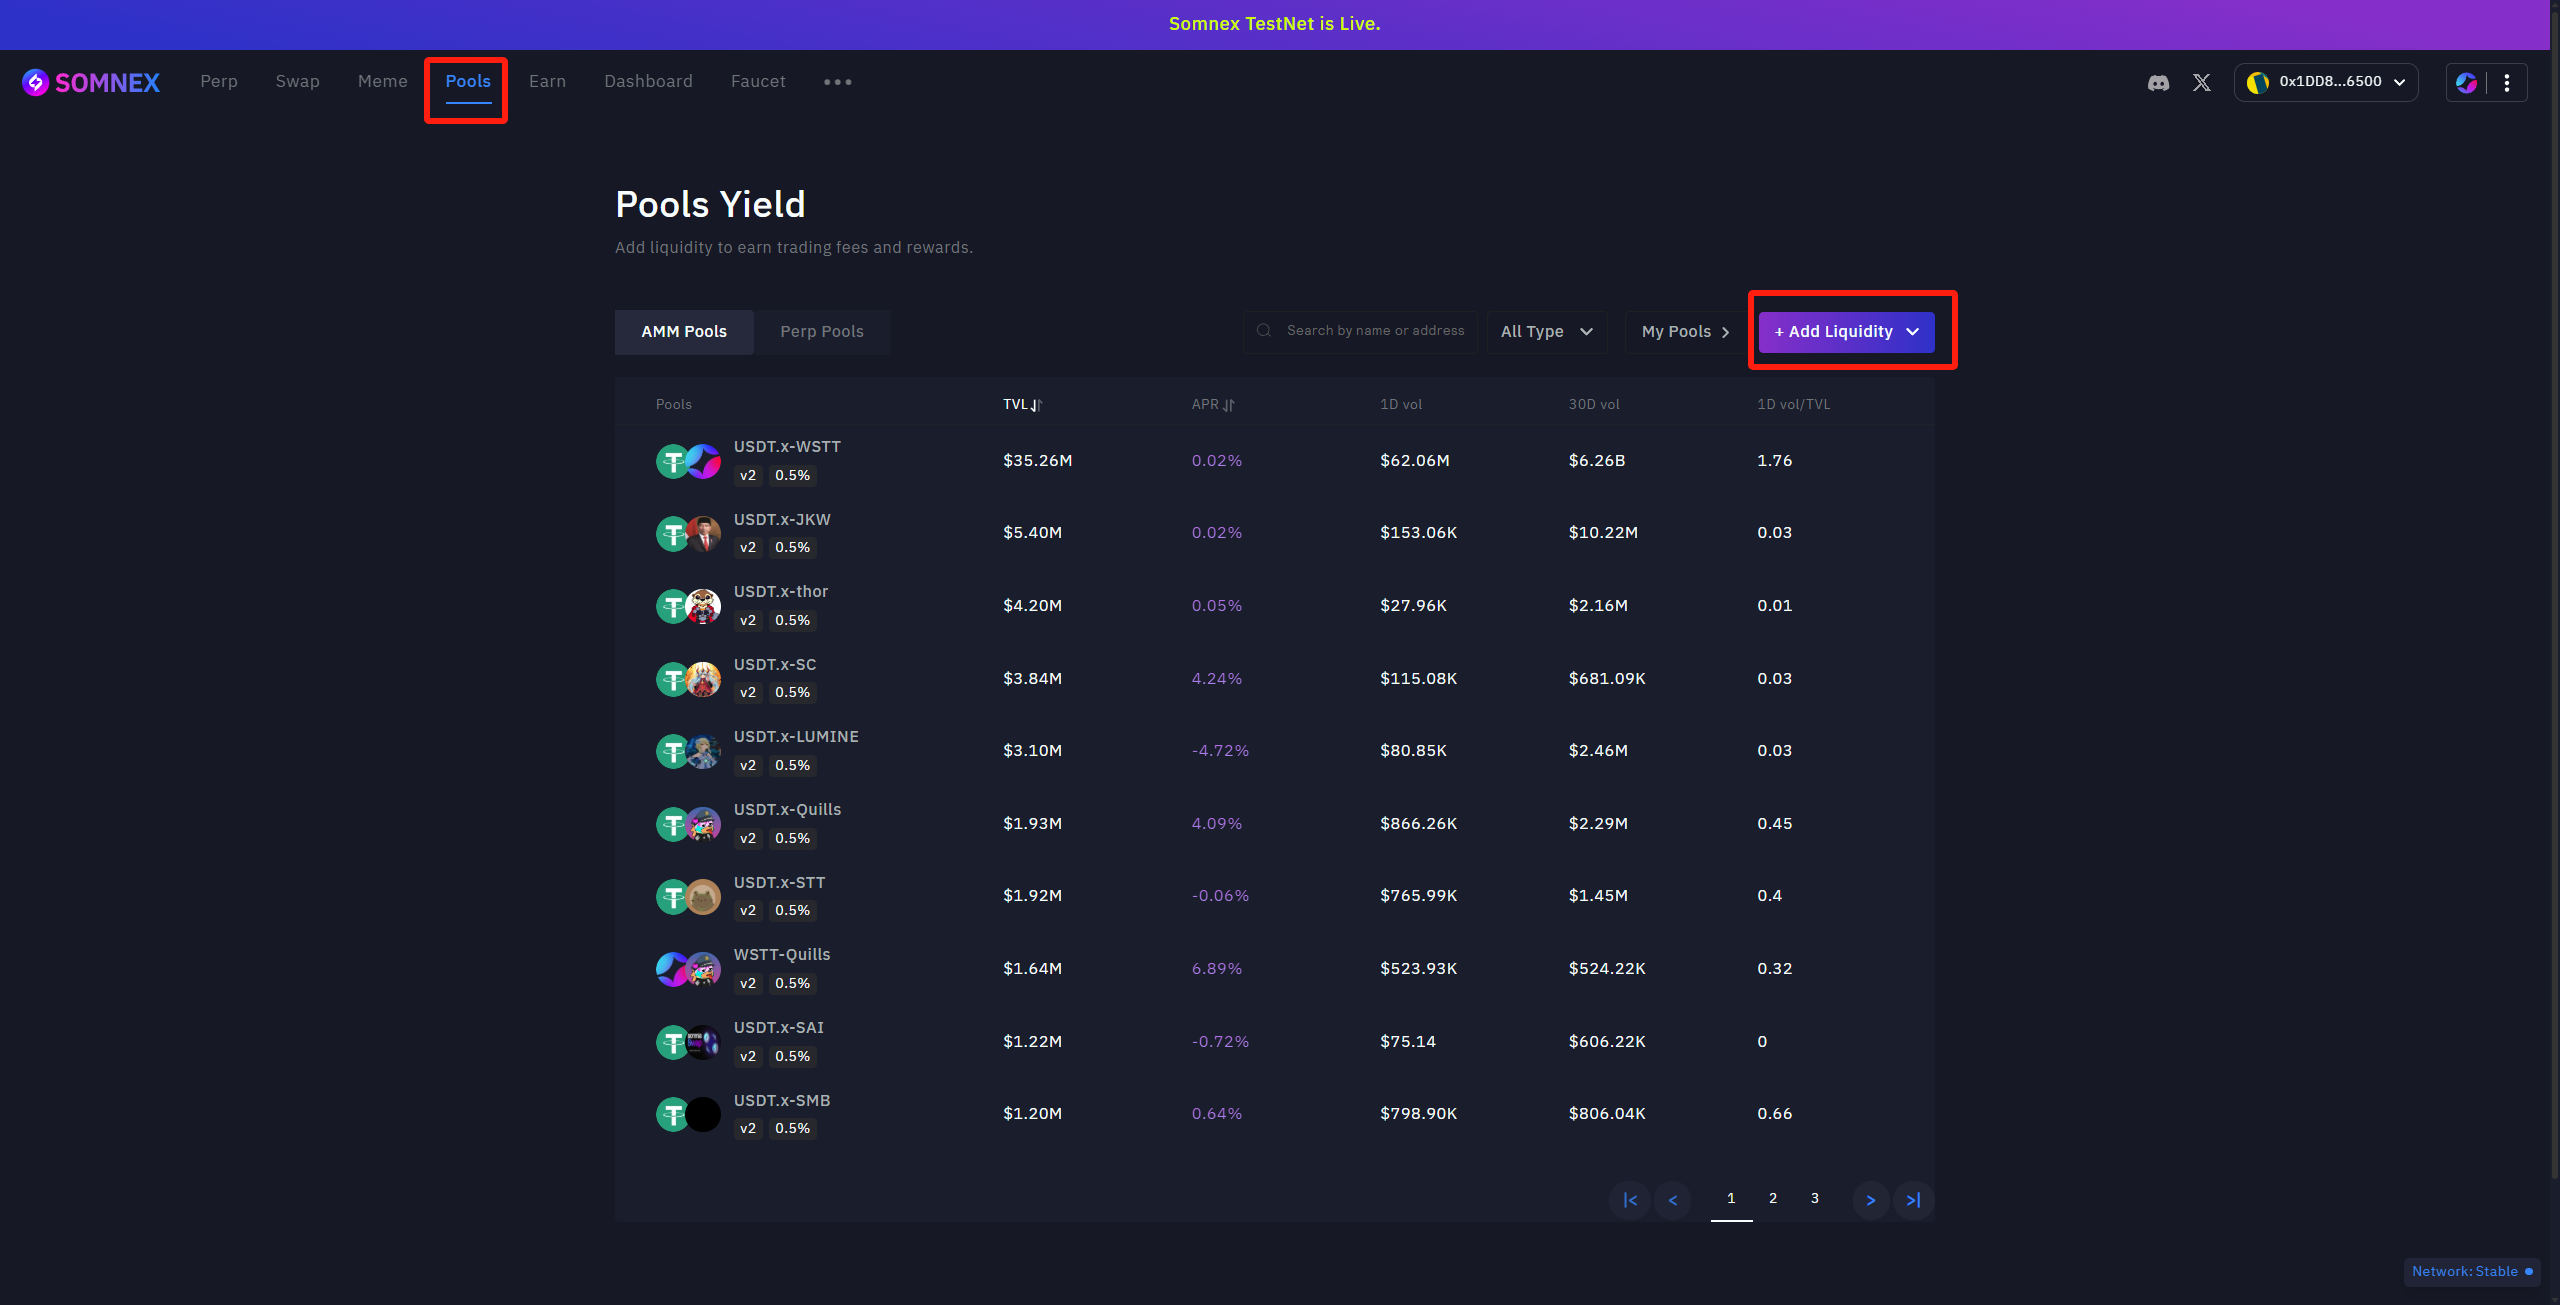
Task: Sort pools by APR column
Action: point(1213,405)
